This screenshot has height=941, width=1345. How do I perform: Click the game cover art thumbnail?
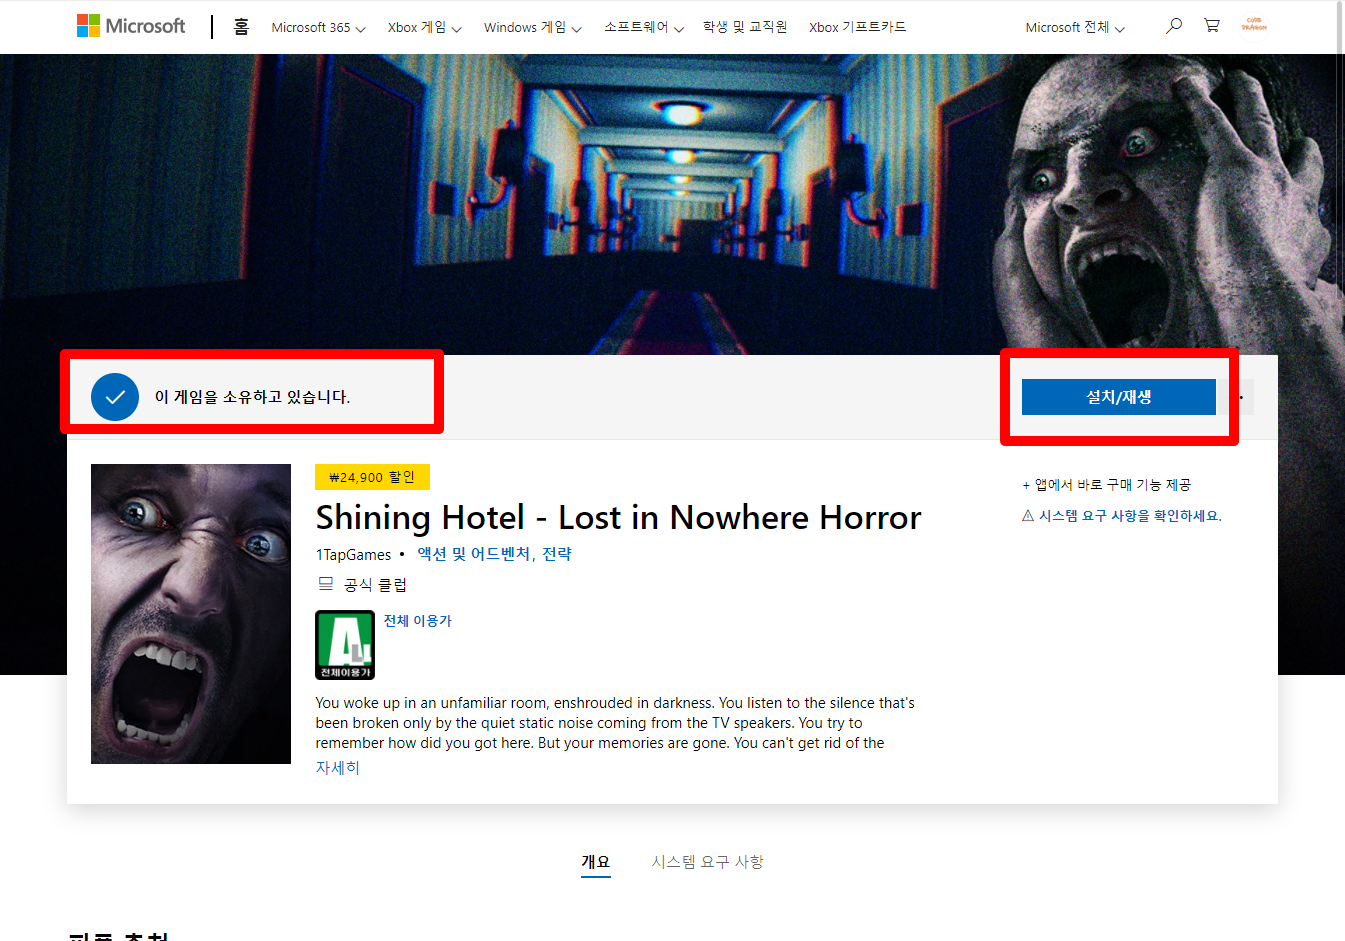(x=191, y=614)
